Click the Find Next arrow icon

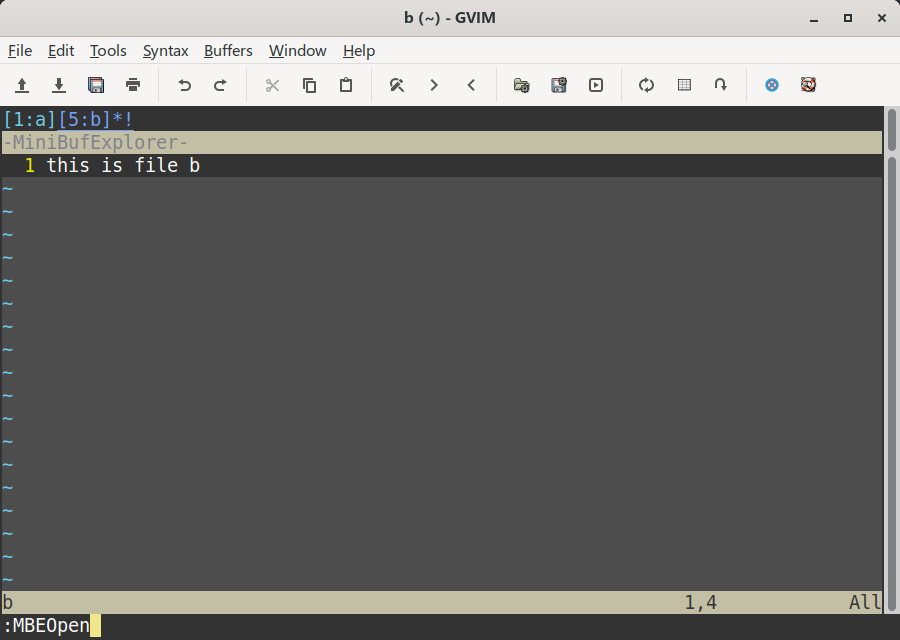click(434, 85)
